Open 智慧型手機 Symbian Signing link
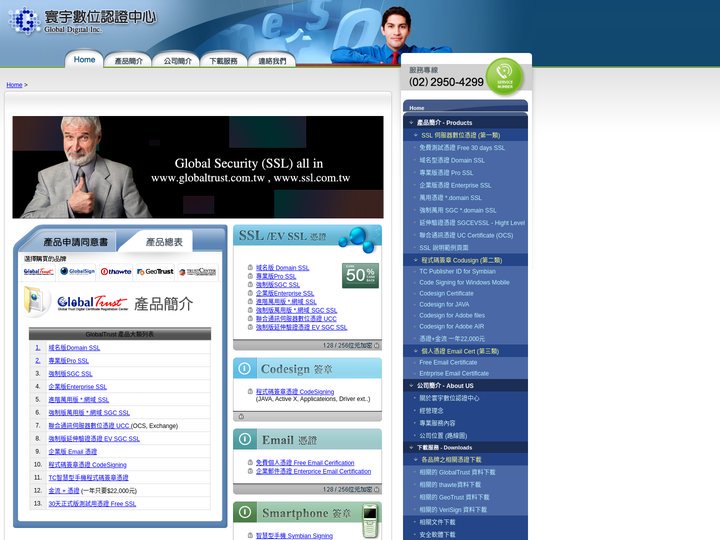The height and width of the screenshot is (540, 720). [x=294, y=535]
